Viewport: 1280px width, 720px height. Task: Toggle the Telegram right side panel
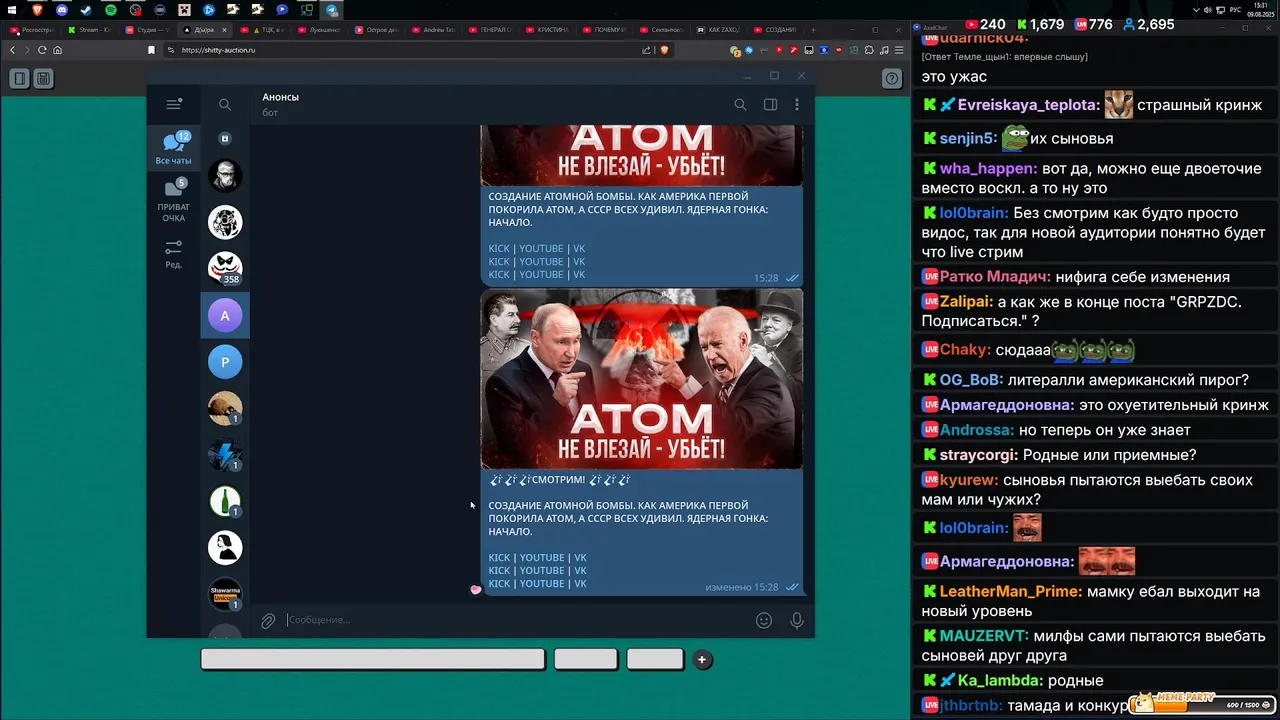770,104
